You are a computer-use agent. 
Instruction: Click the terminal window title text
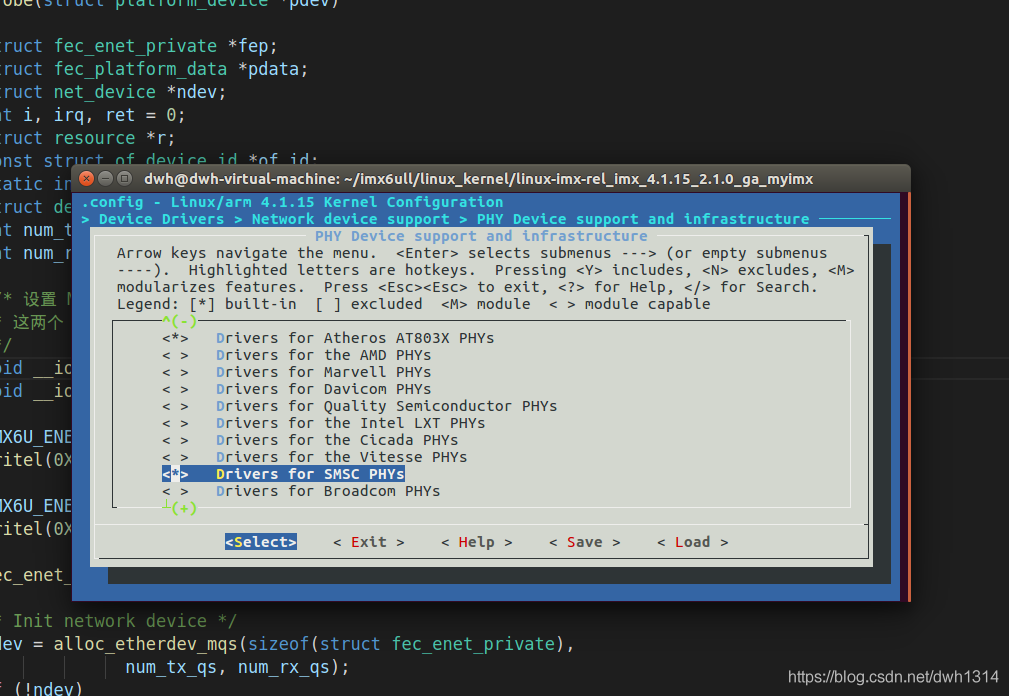pyautogui.click(x=479, y=179)
